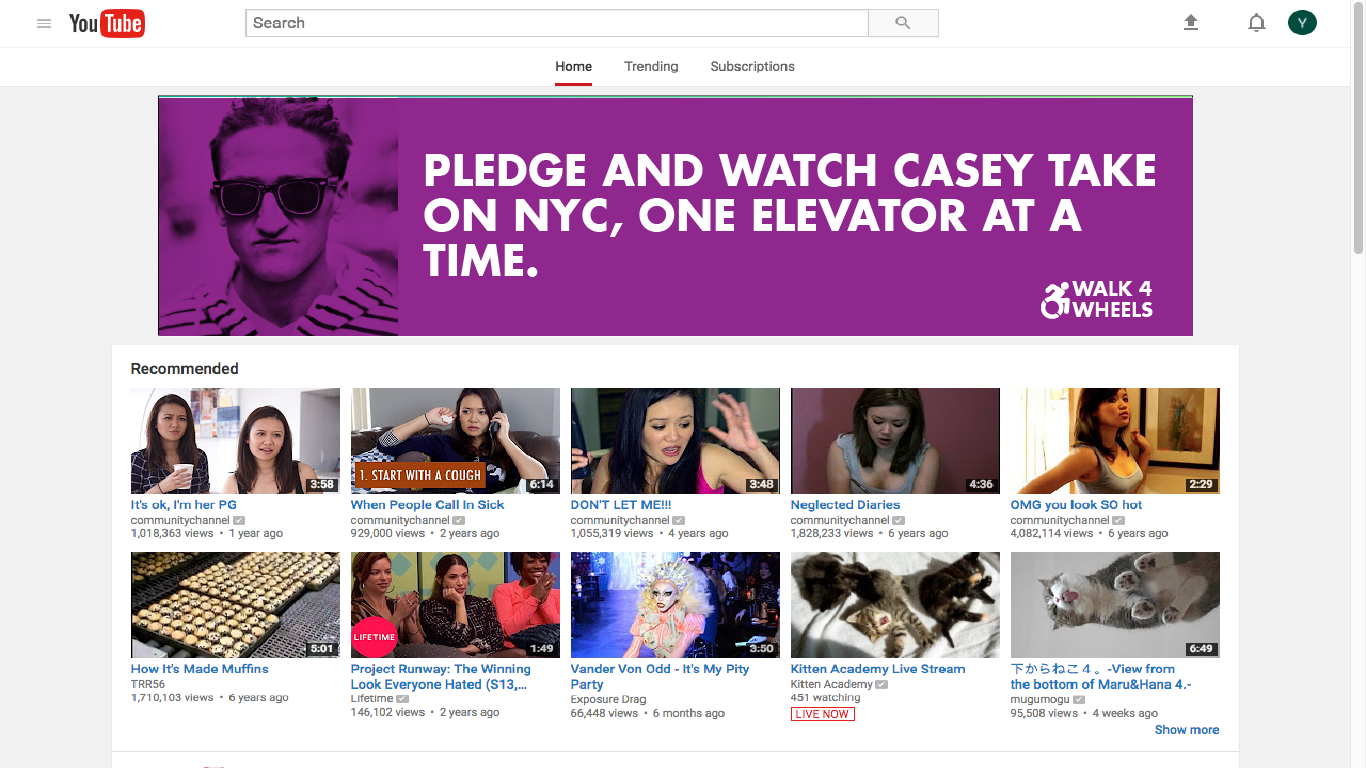Switch to the Trending tab
1366x768 pixels.
(651, 66)
